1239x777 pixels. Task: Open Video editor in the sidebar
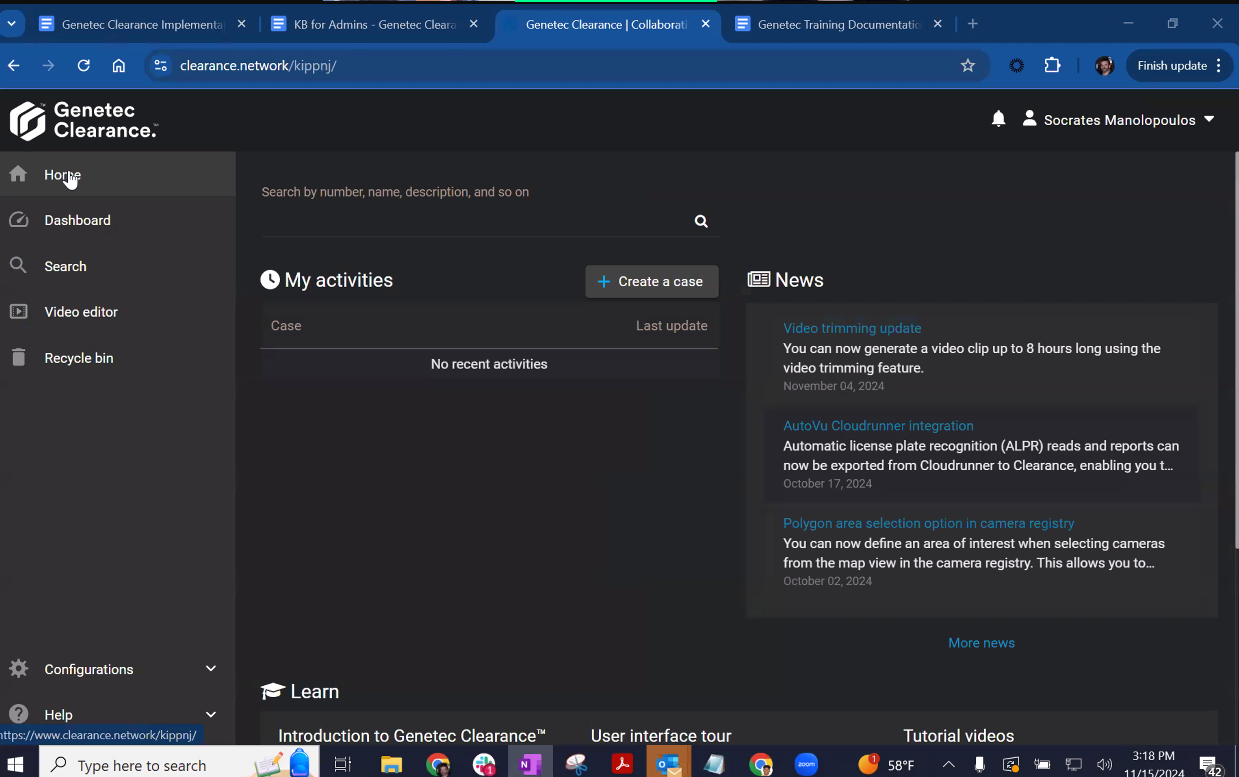coord(81,312)
